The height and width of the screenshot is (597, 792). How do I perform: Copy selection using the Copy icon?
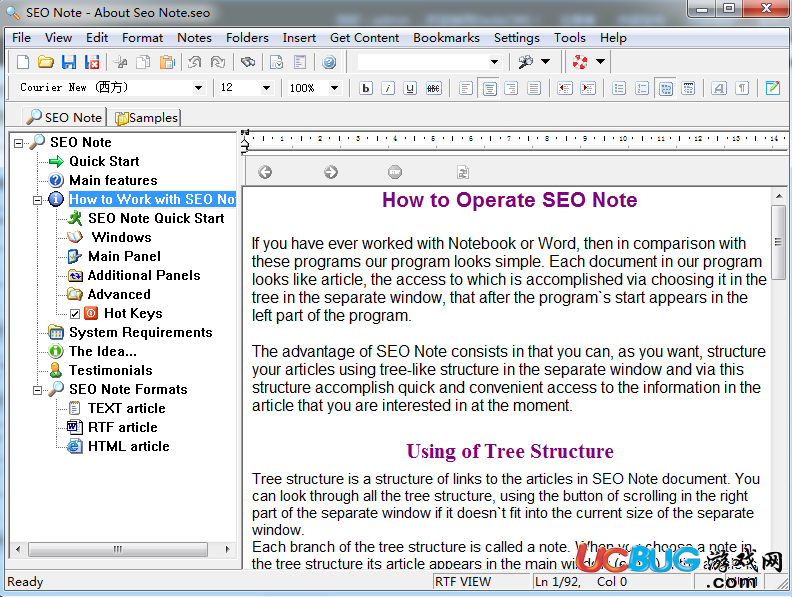tap(143, 62)
